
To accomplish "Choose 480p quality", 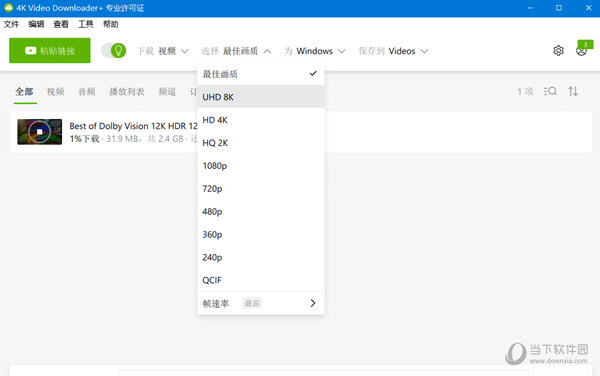I will 261,212.
